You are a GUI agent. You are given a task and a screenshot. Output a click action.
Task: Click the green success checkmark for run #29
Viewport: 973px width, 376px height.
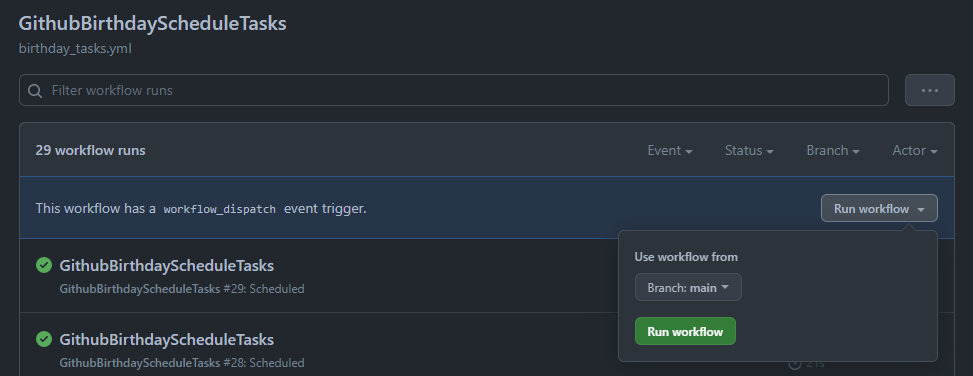click(43, 265)
